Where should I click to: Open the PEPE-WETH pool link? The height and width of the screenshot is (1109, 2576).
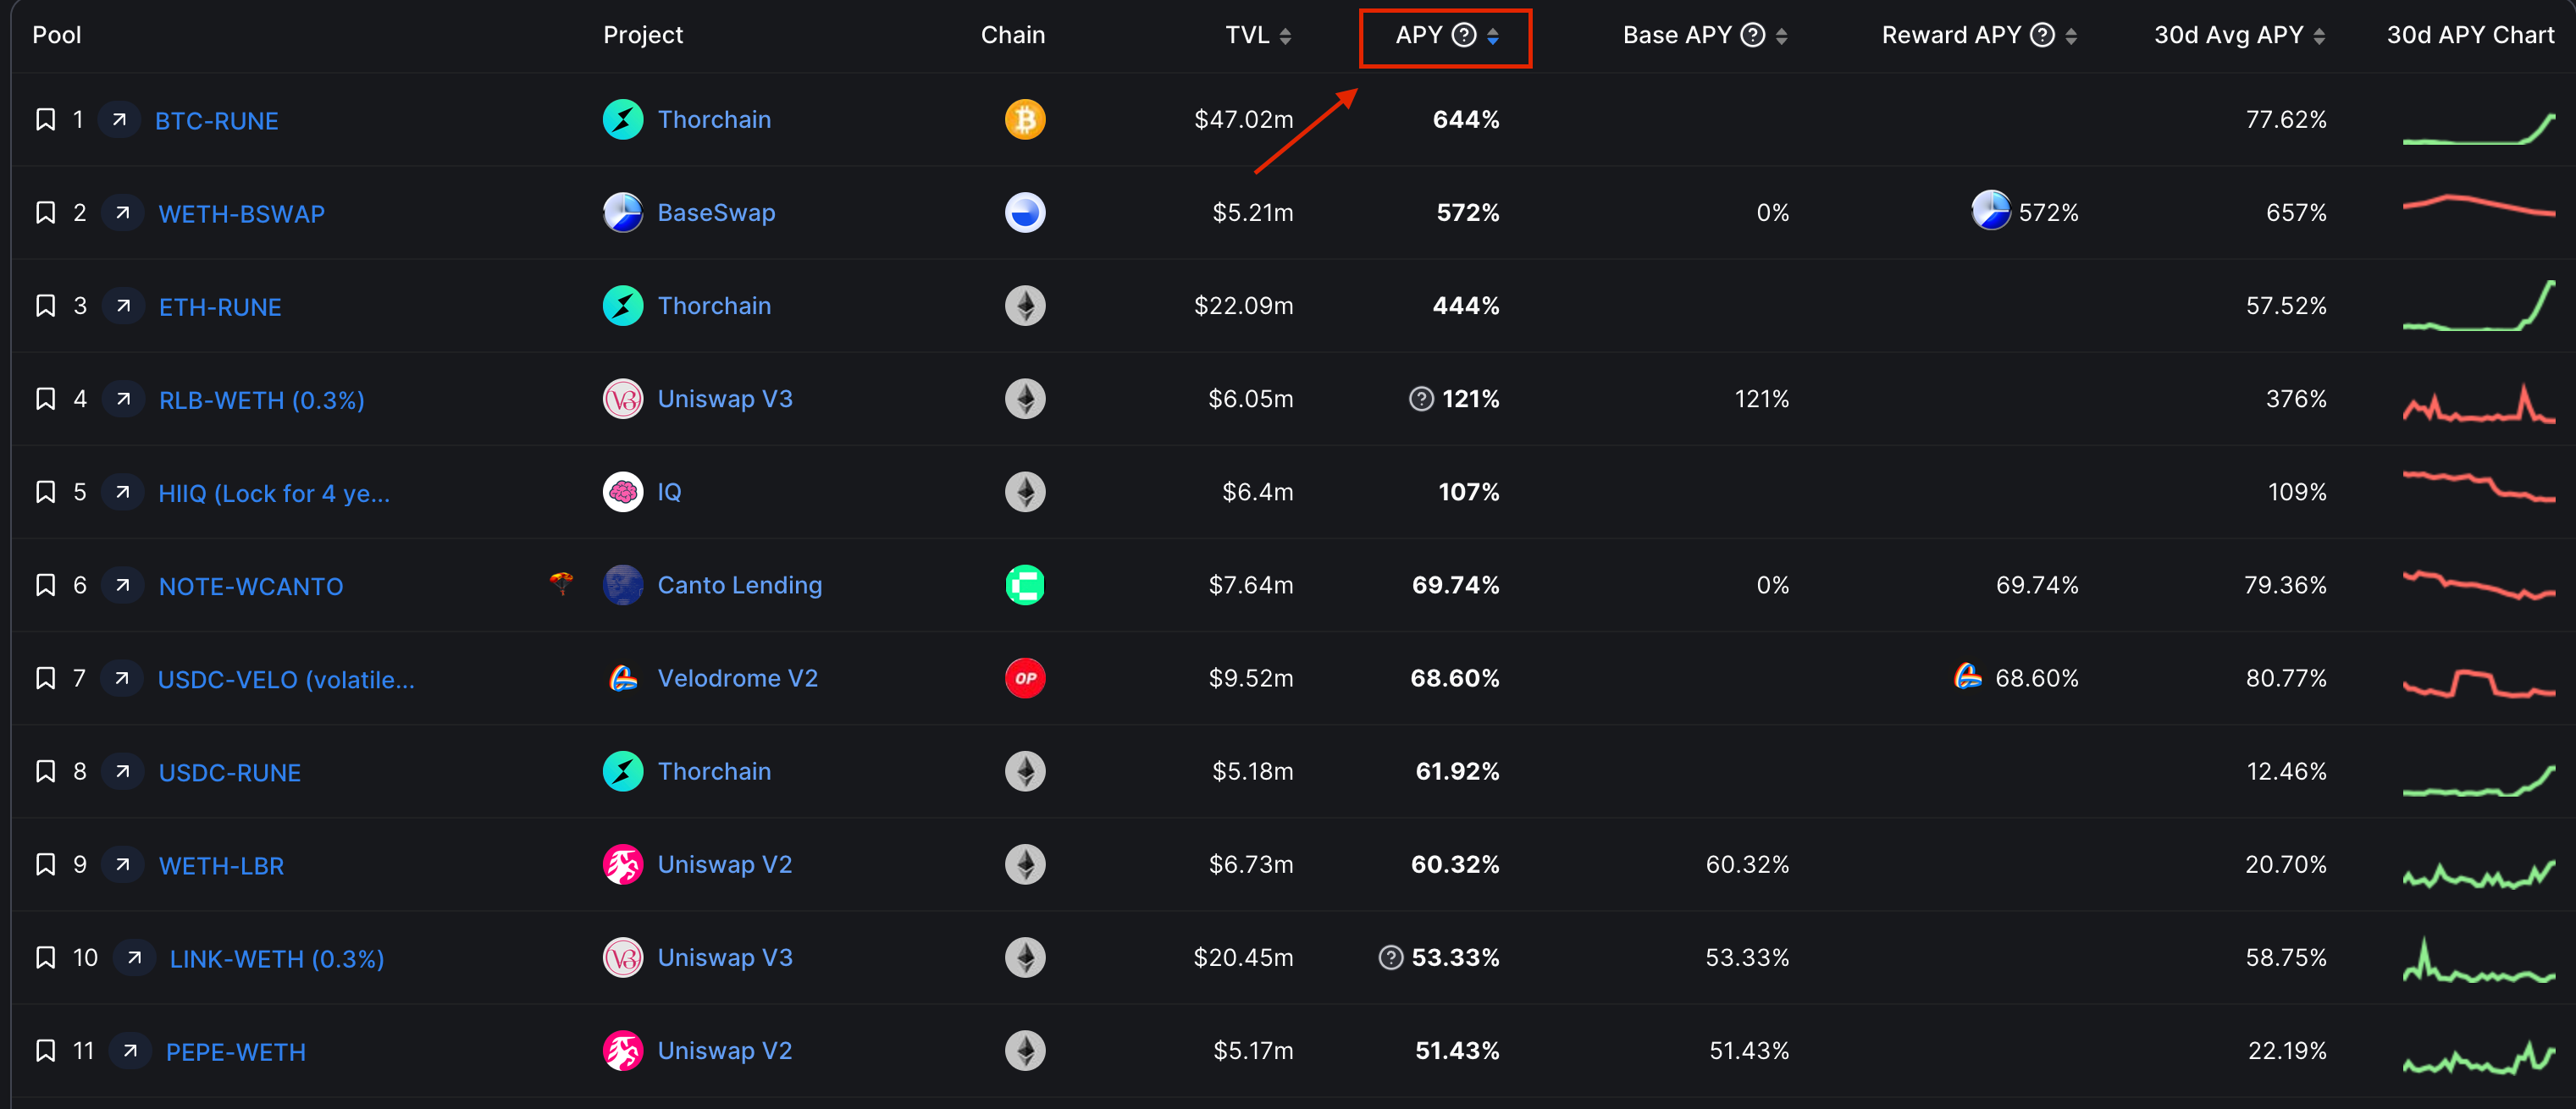click(x=236, y=1052)
